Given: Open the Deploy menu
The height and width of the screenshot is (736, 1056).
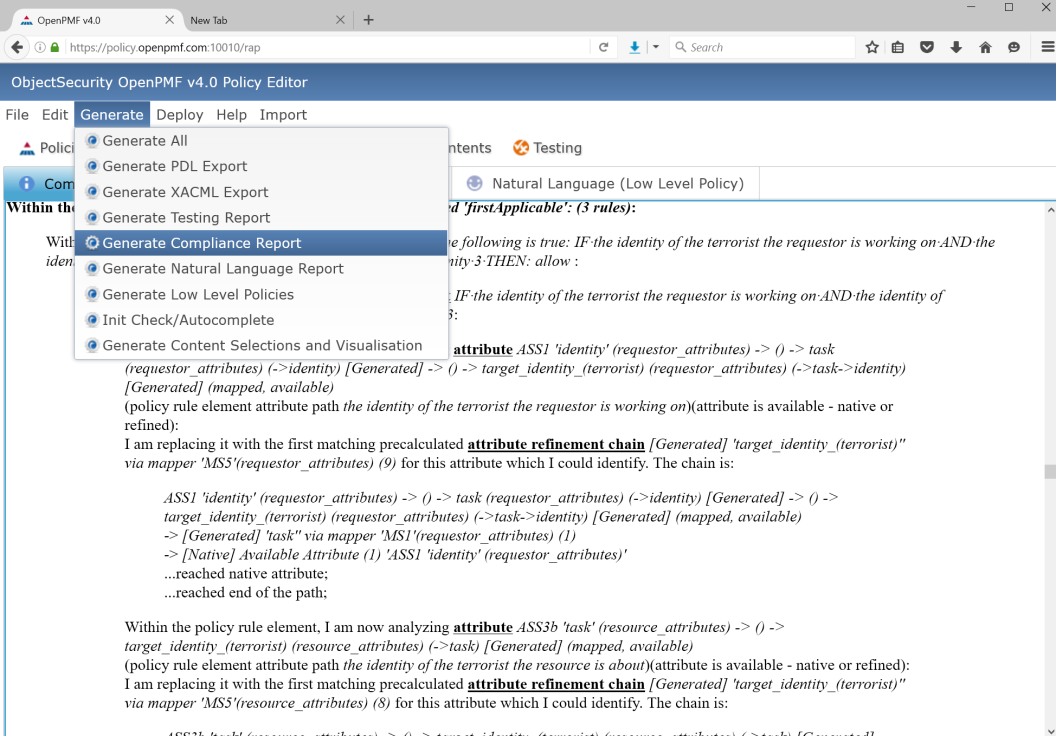Looking at the screenshot, I should coord(180,114).
